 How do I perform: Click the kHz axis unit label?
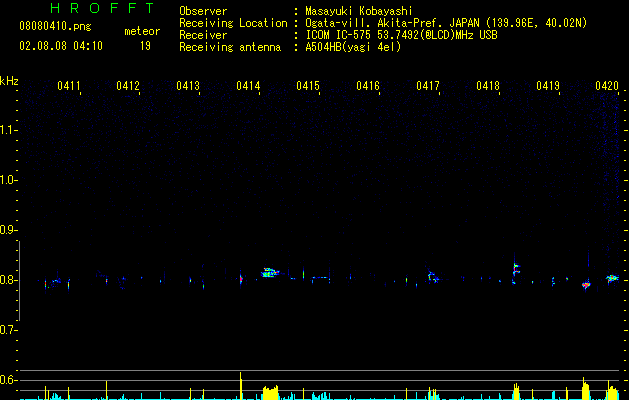coord(9,81)
